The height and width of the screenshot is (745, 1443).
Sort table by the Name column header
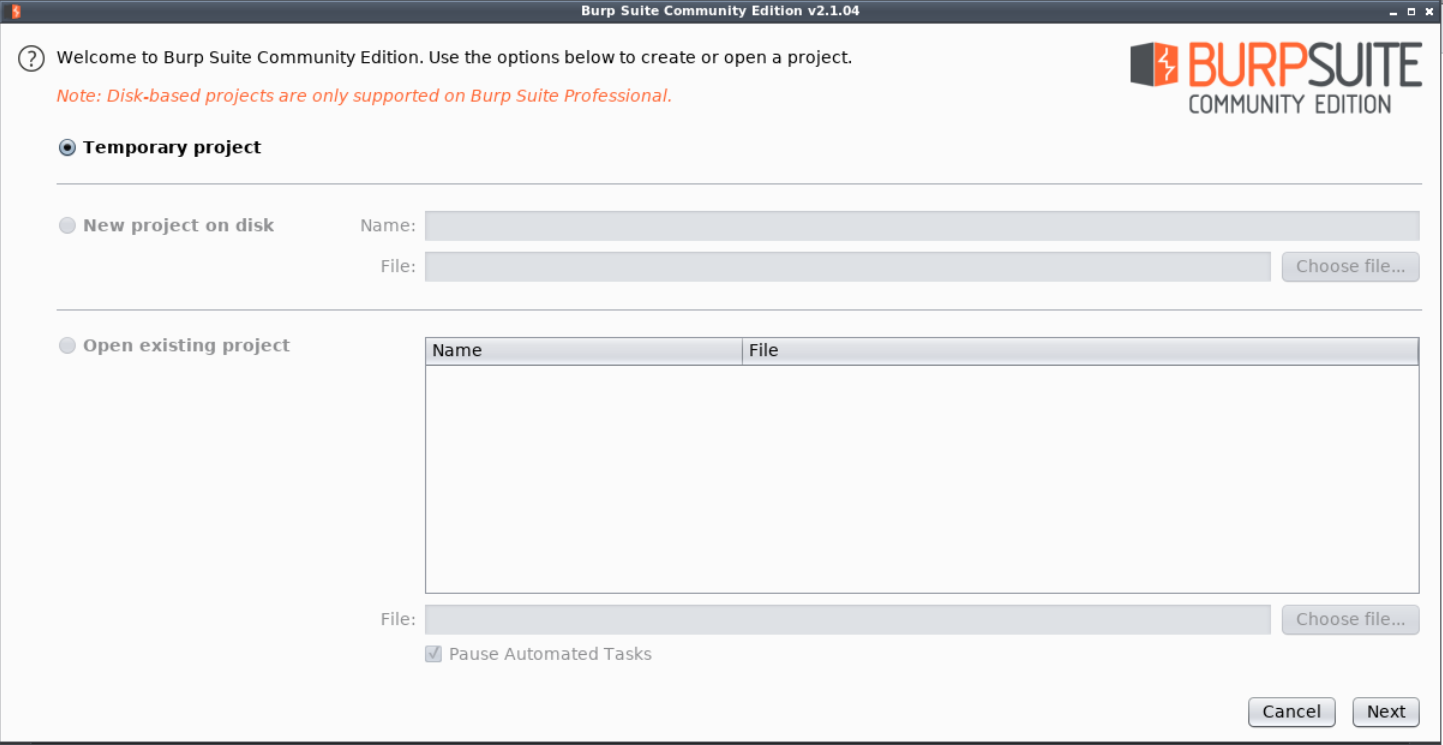click(x=584, y=351)
